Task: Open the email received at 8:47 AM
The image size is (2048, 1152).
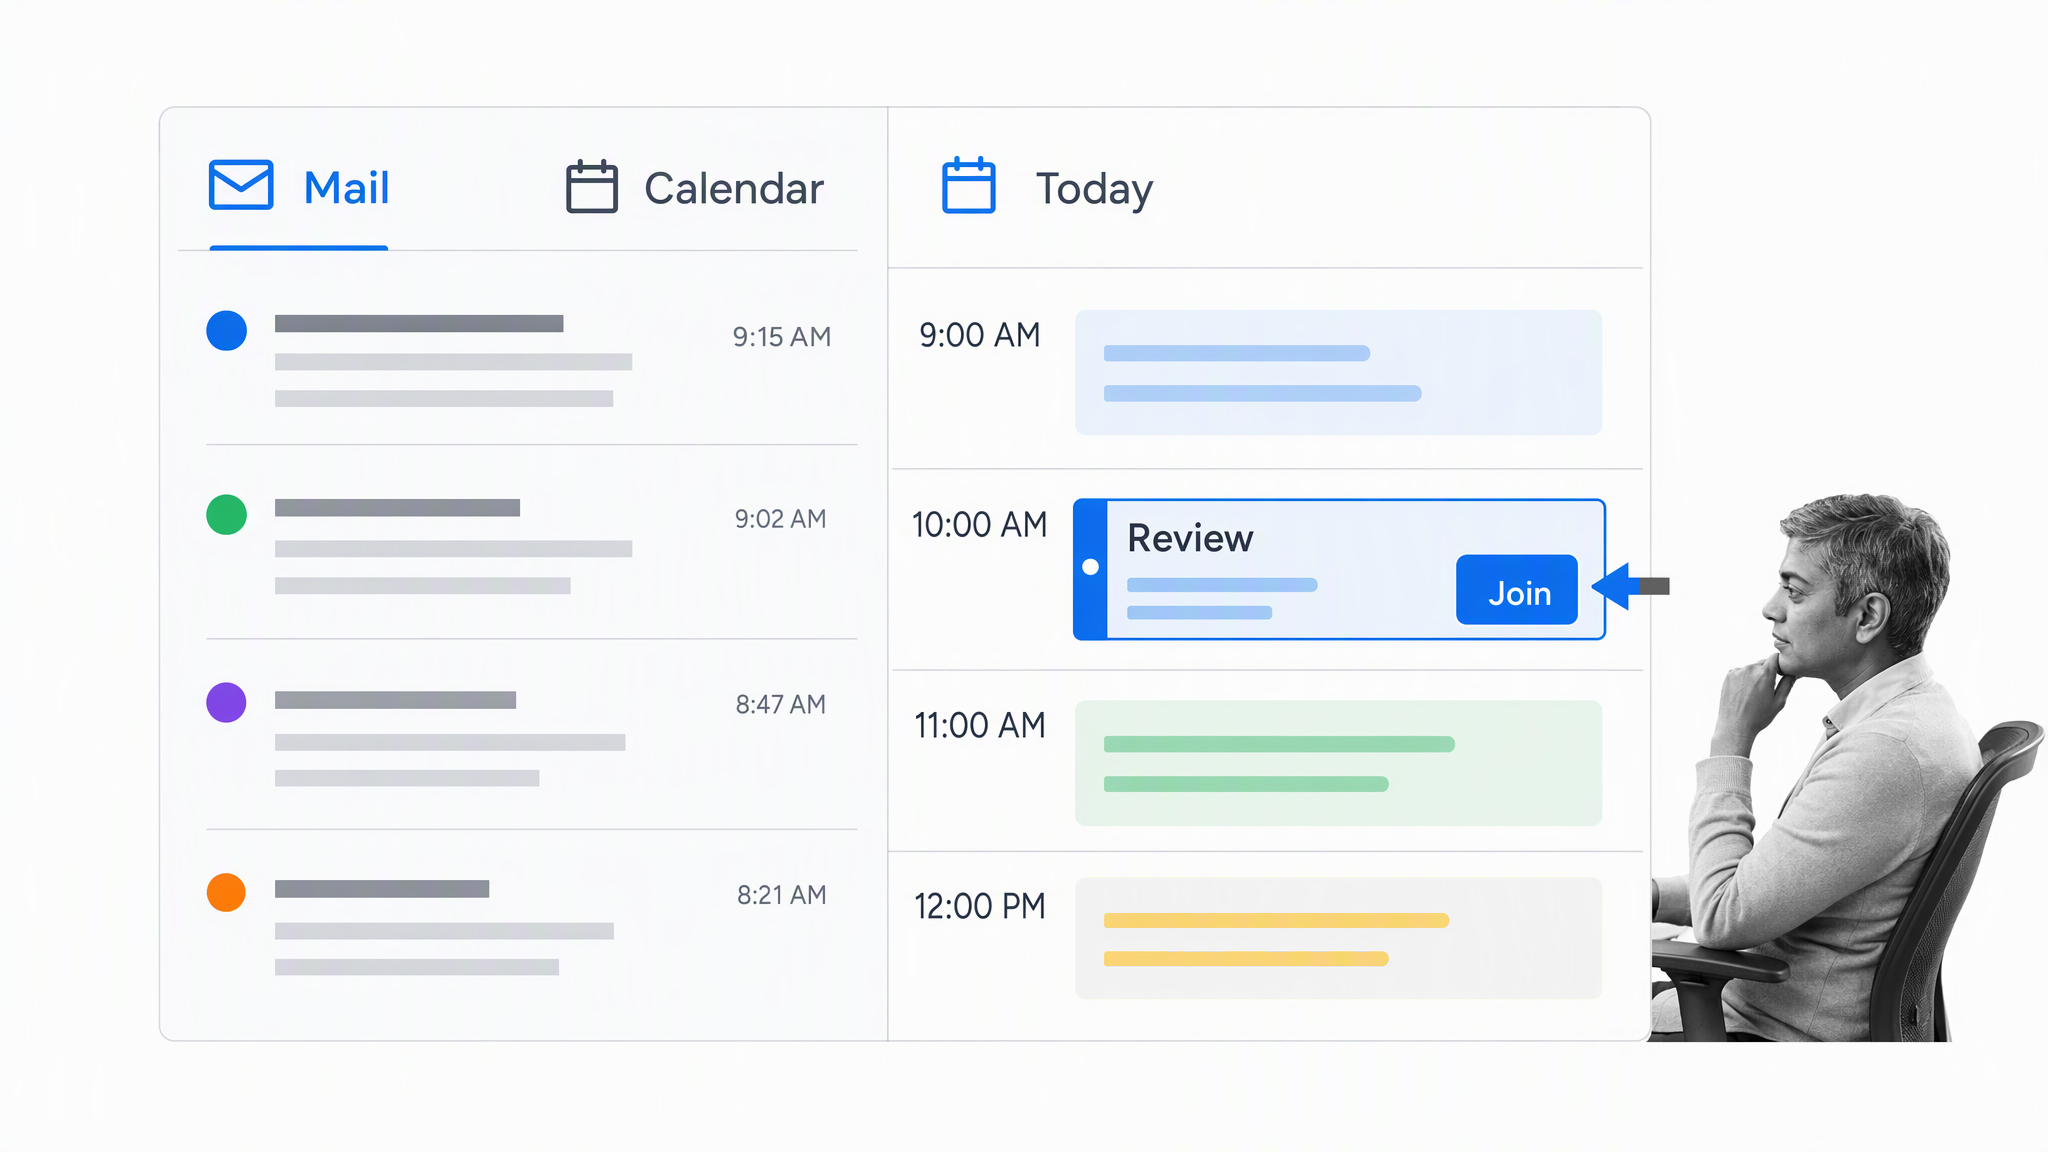Action: (531, 736)
